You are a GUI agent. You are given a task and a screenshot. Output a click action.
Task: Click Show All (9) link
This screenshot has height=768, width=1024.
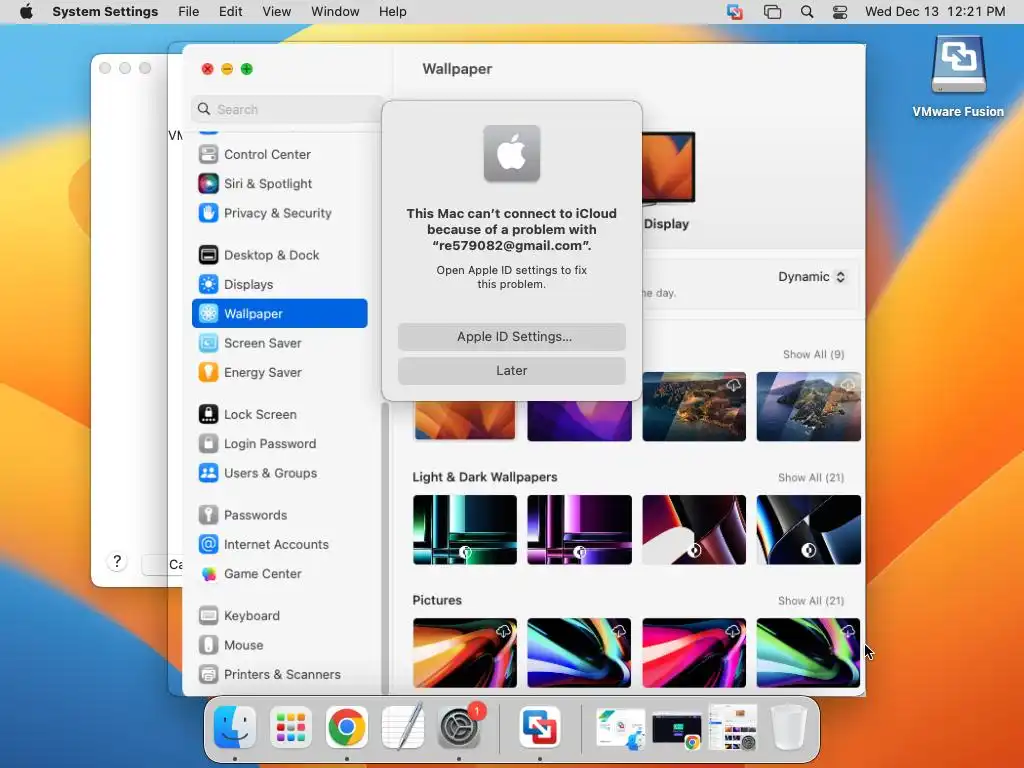coord(813,355)
